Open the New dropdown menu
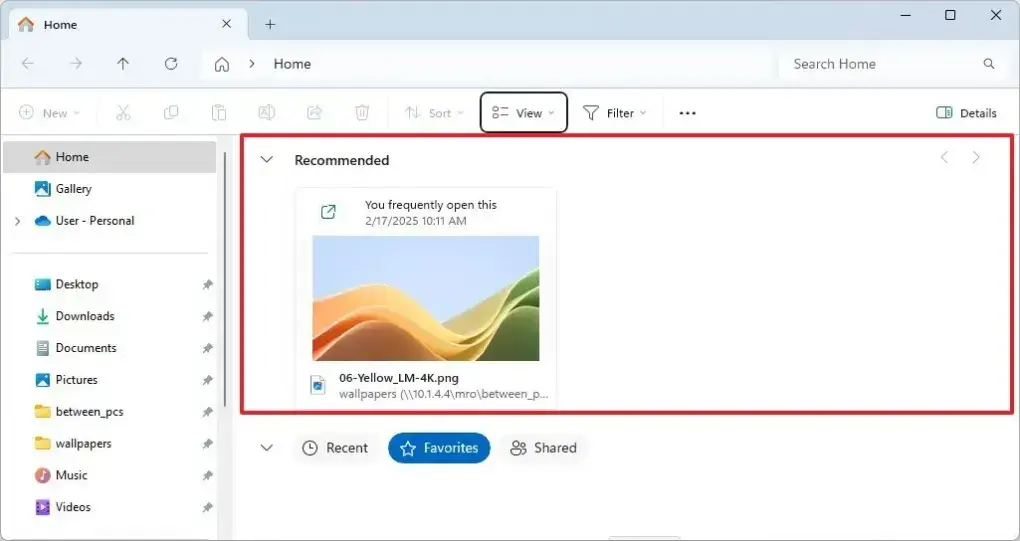Viewport: 1020px width, 541px height. (x=49, y=113)
